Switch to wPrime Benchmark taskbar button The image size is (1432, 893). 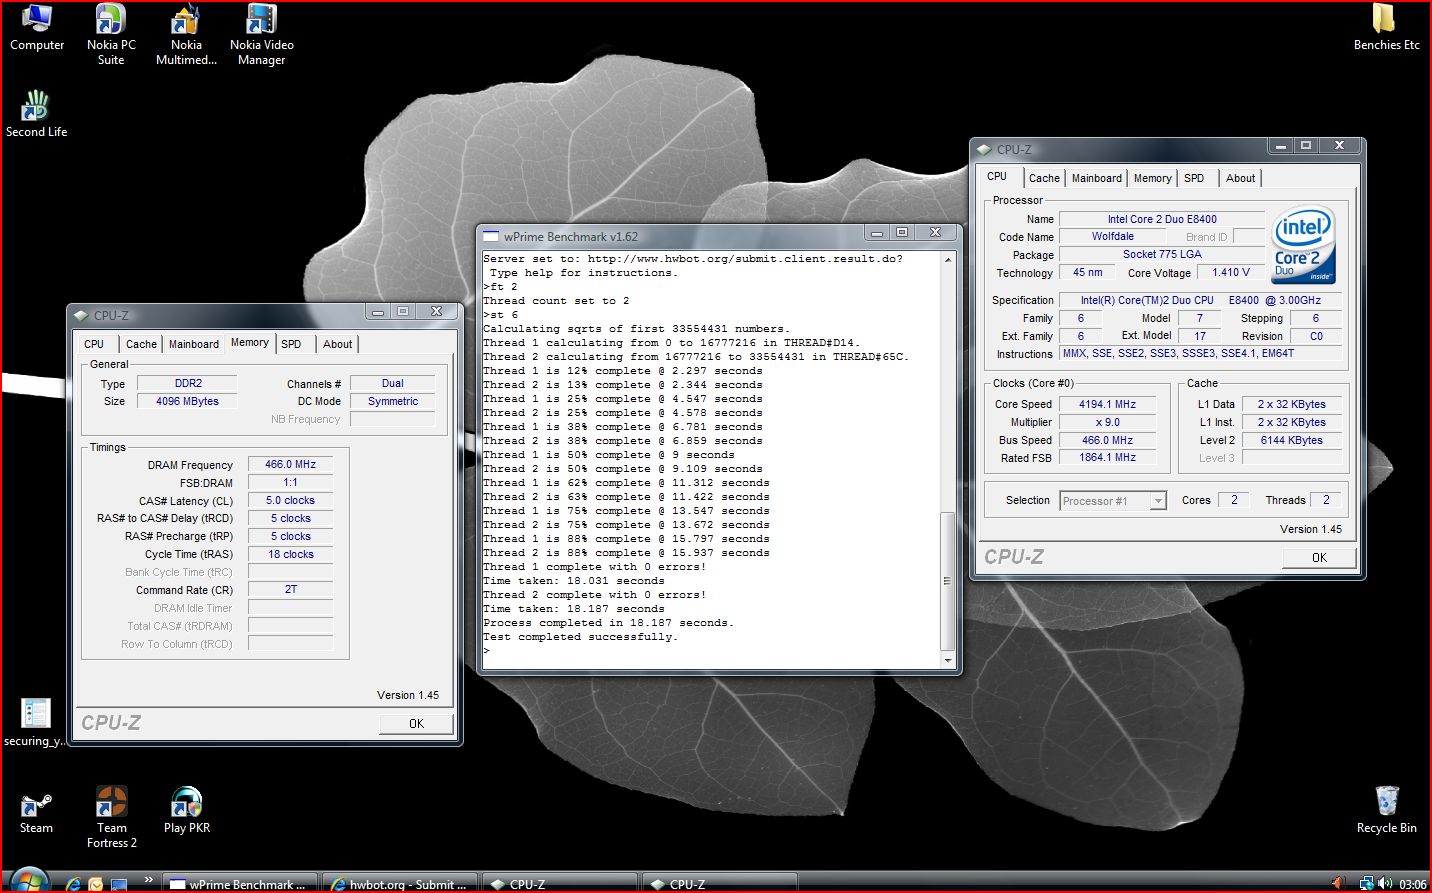(240, 884)
